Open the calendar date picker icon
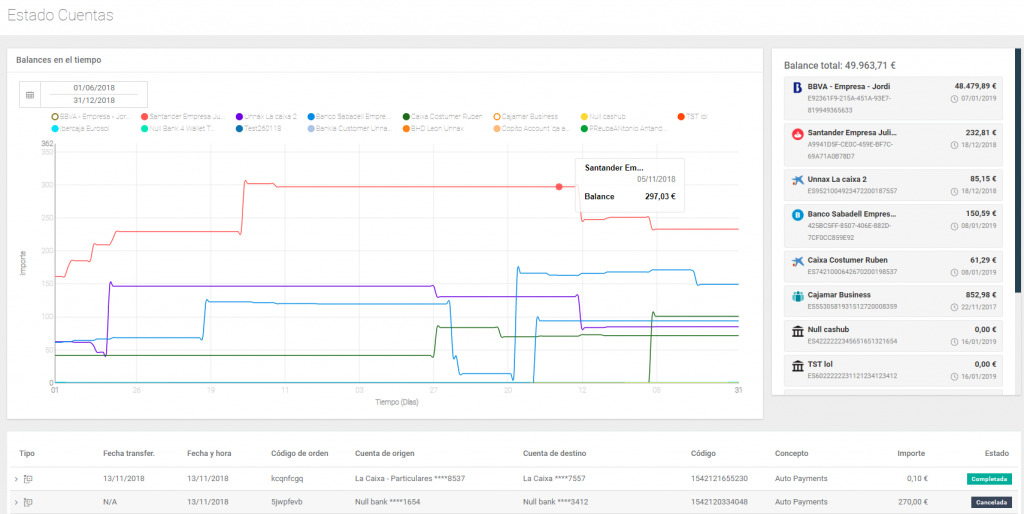This screenshot has height=514, width=1024. pos(30,94)
